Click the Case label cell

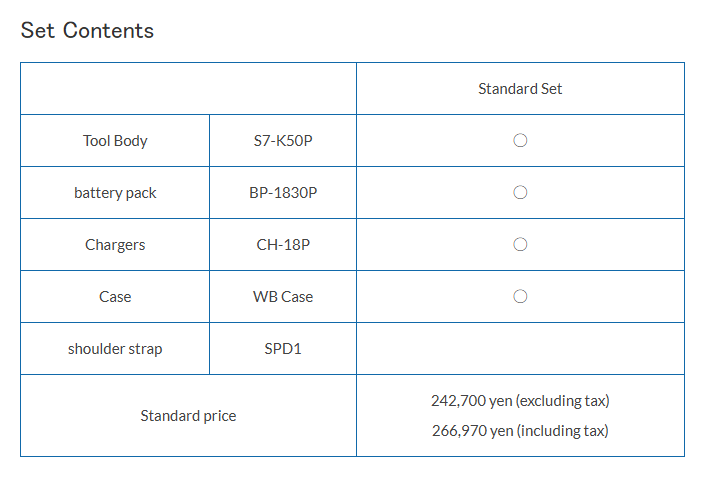tap(115, 297)
